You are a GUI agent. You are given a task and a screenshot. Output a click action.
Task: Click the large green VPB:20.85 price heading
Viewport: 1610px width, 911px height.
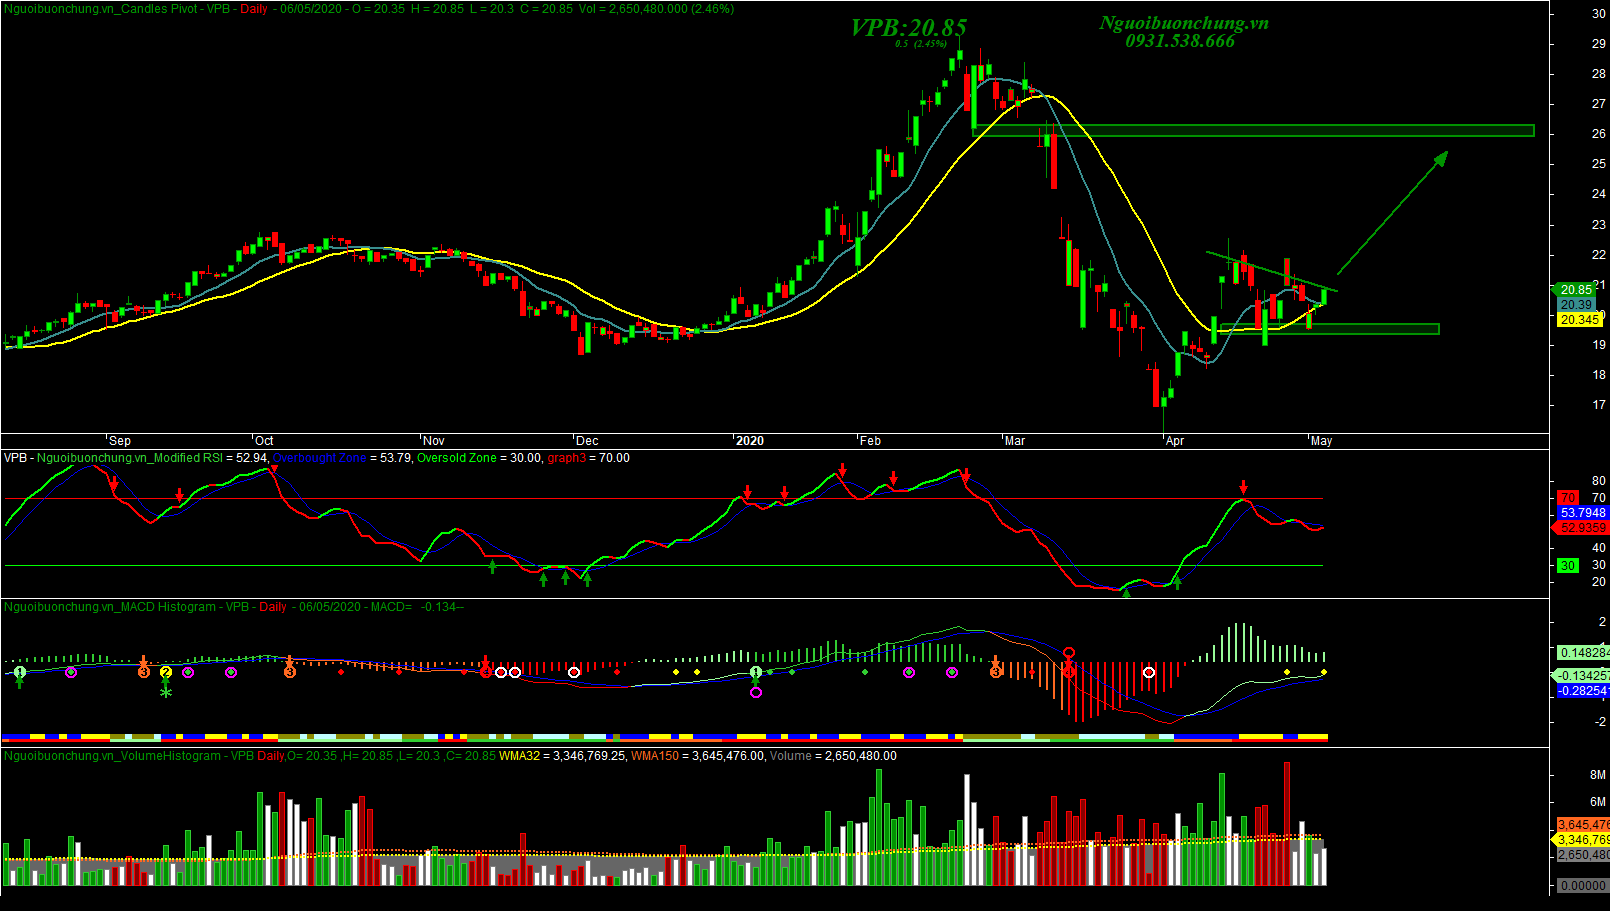908,28
